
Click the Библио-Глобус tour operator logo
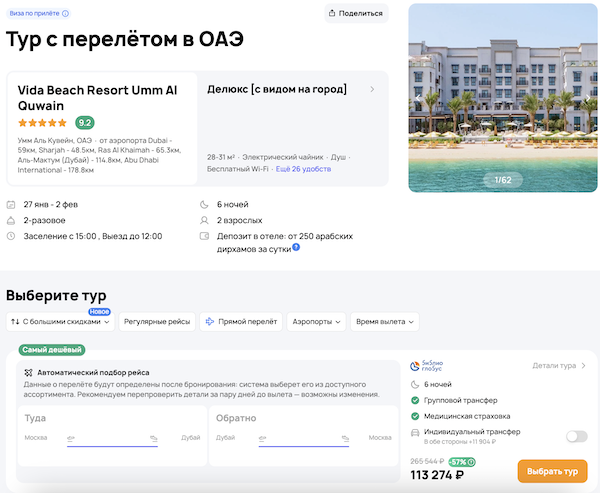click(x=427, y=365)
